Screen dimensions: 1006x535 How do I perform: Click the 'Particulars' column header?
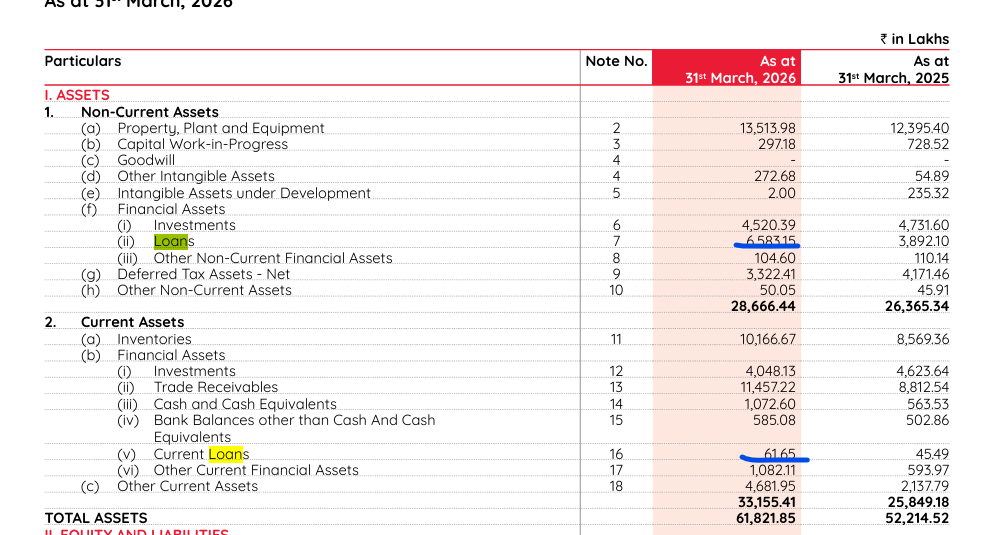point(83,61)
